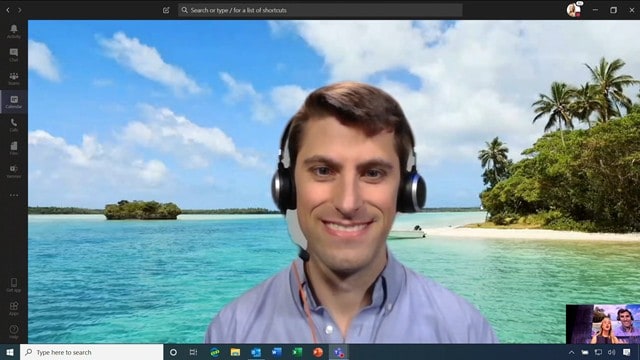
Task: Open the Windows Start menu
Action: click(10, 352)
